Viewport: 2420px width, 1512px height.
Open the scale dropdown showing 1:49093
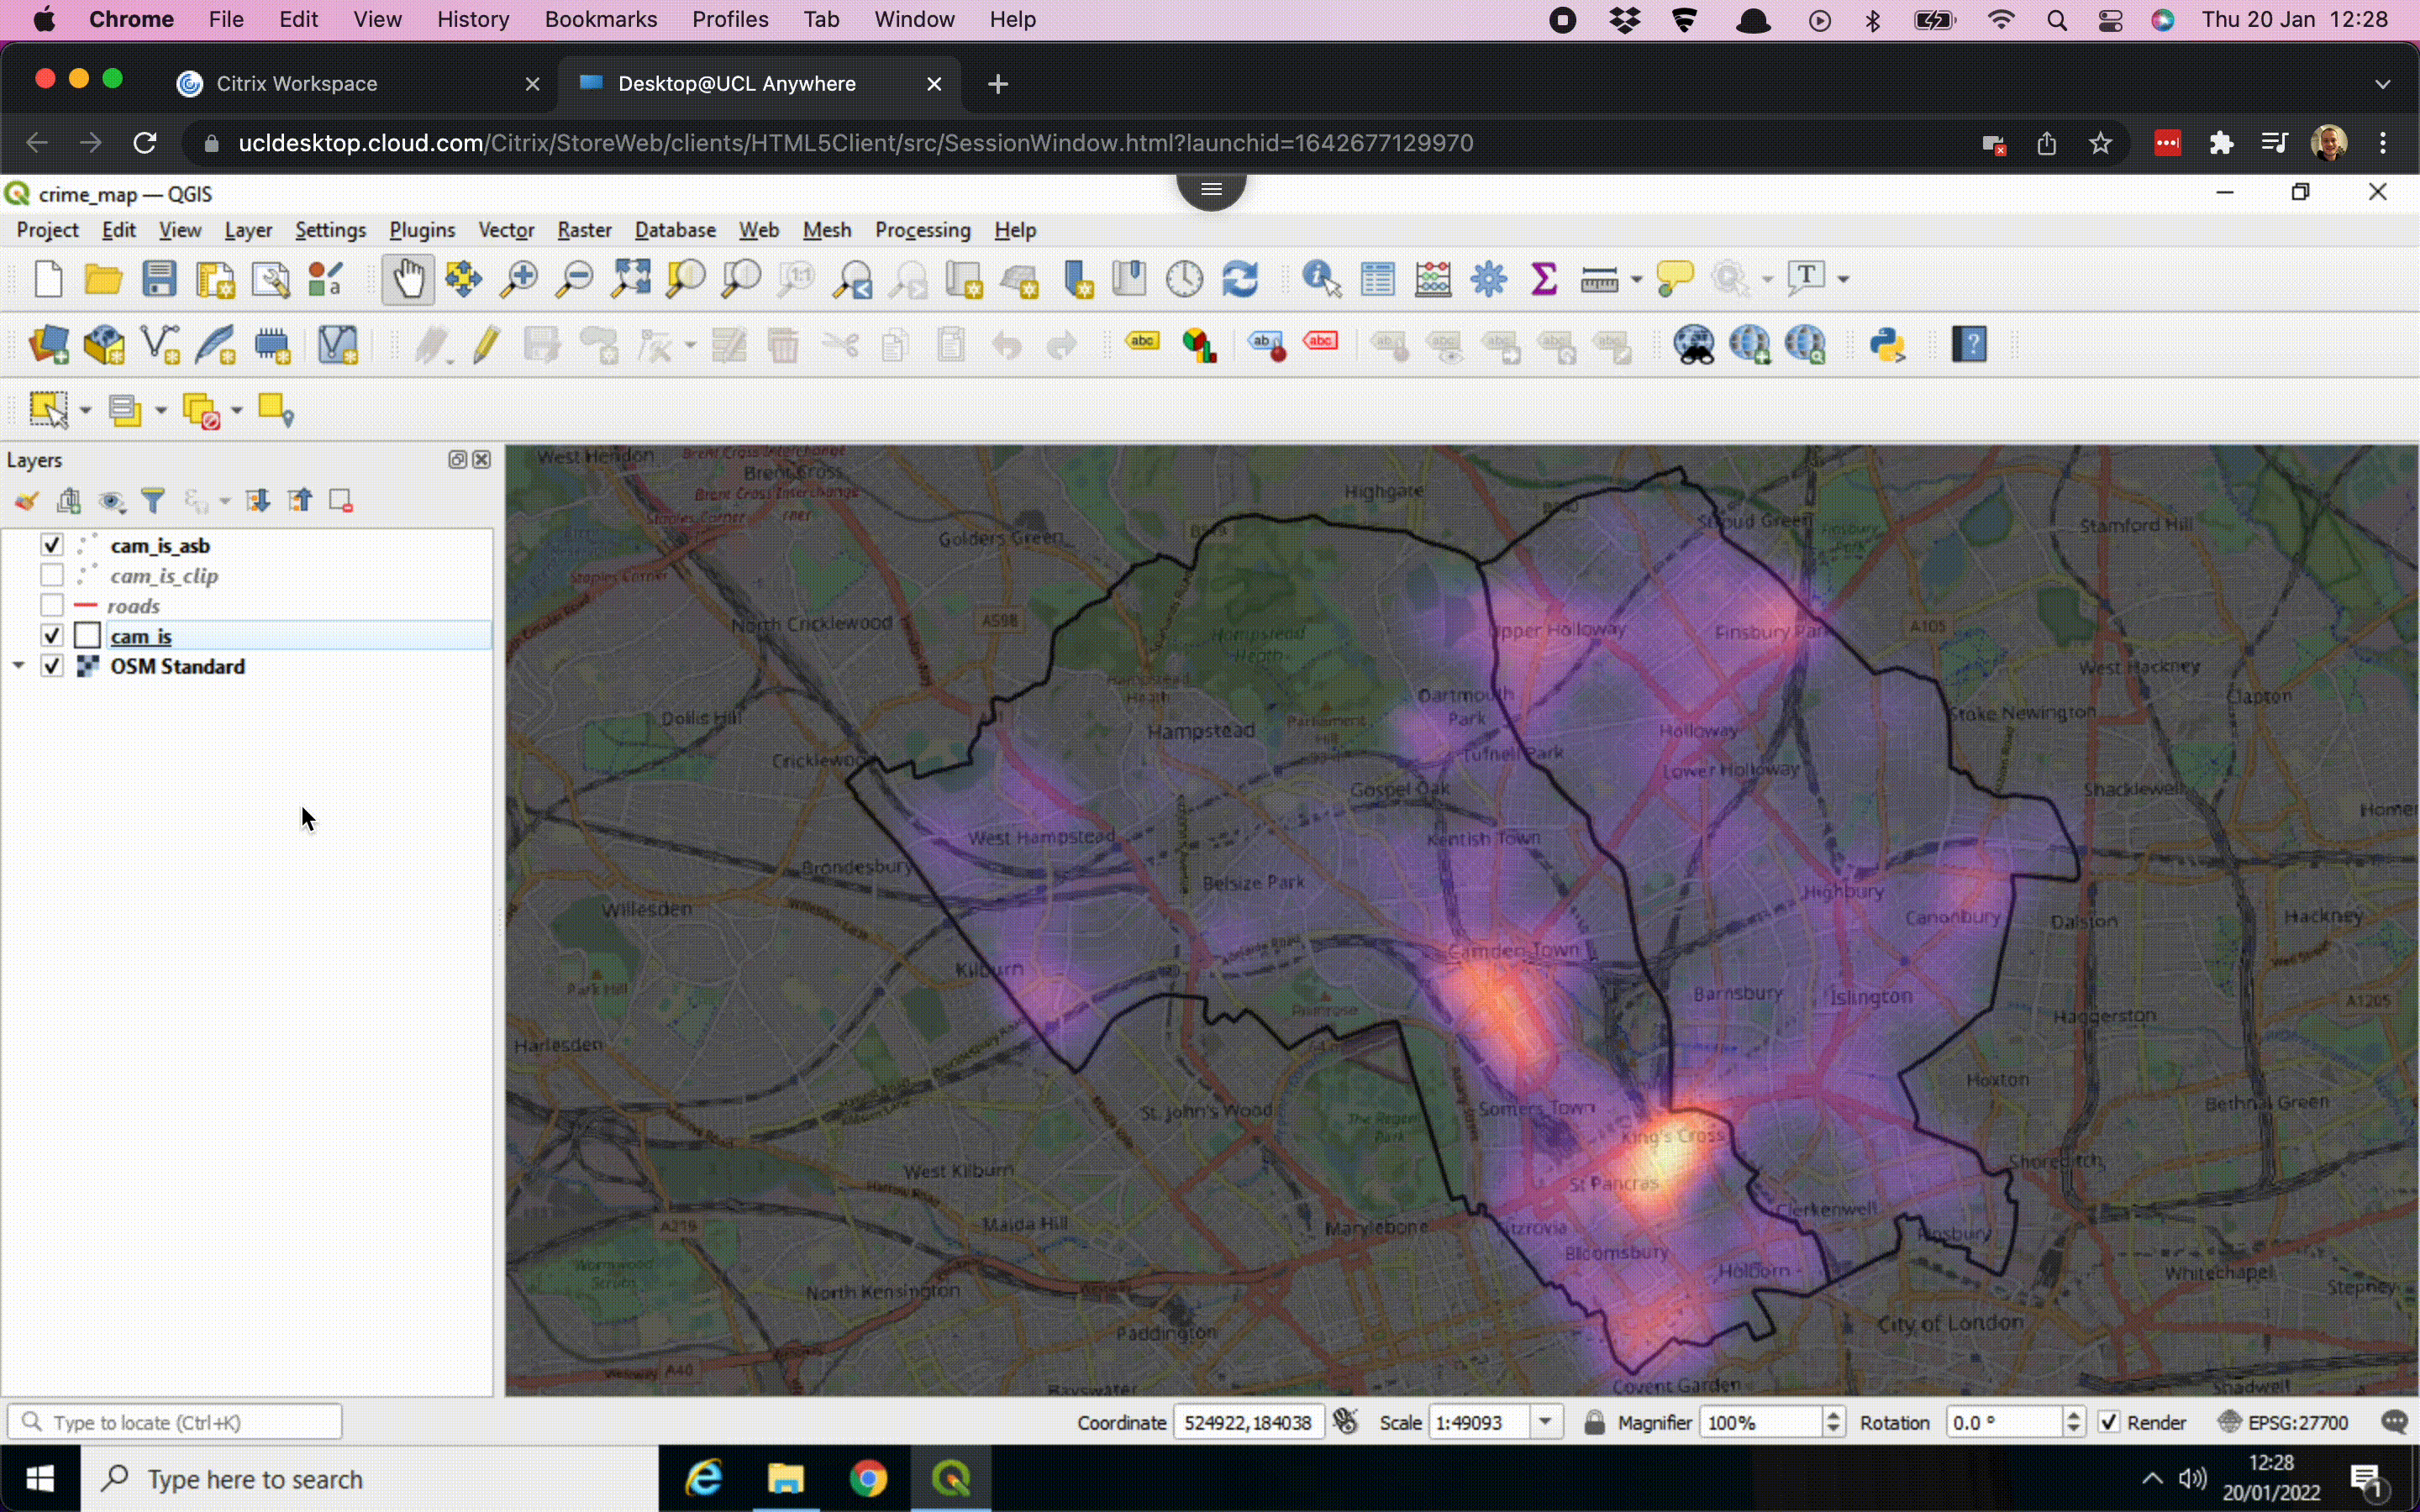coord(1546,1422)
